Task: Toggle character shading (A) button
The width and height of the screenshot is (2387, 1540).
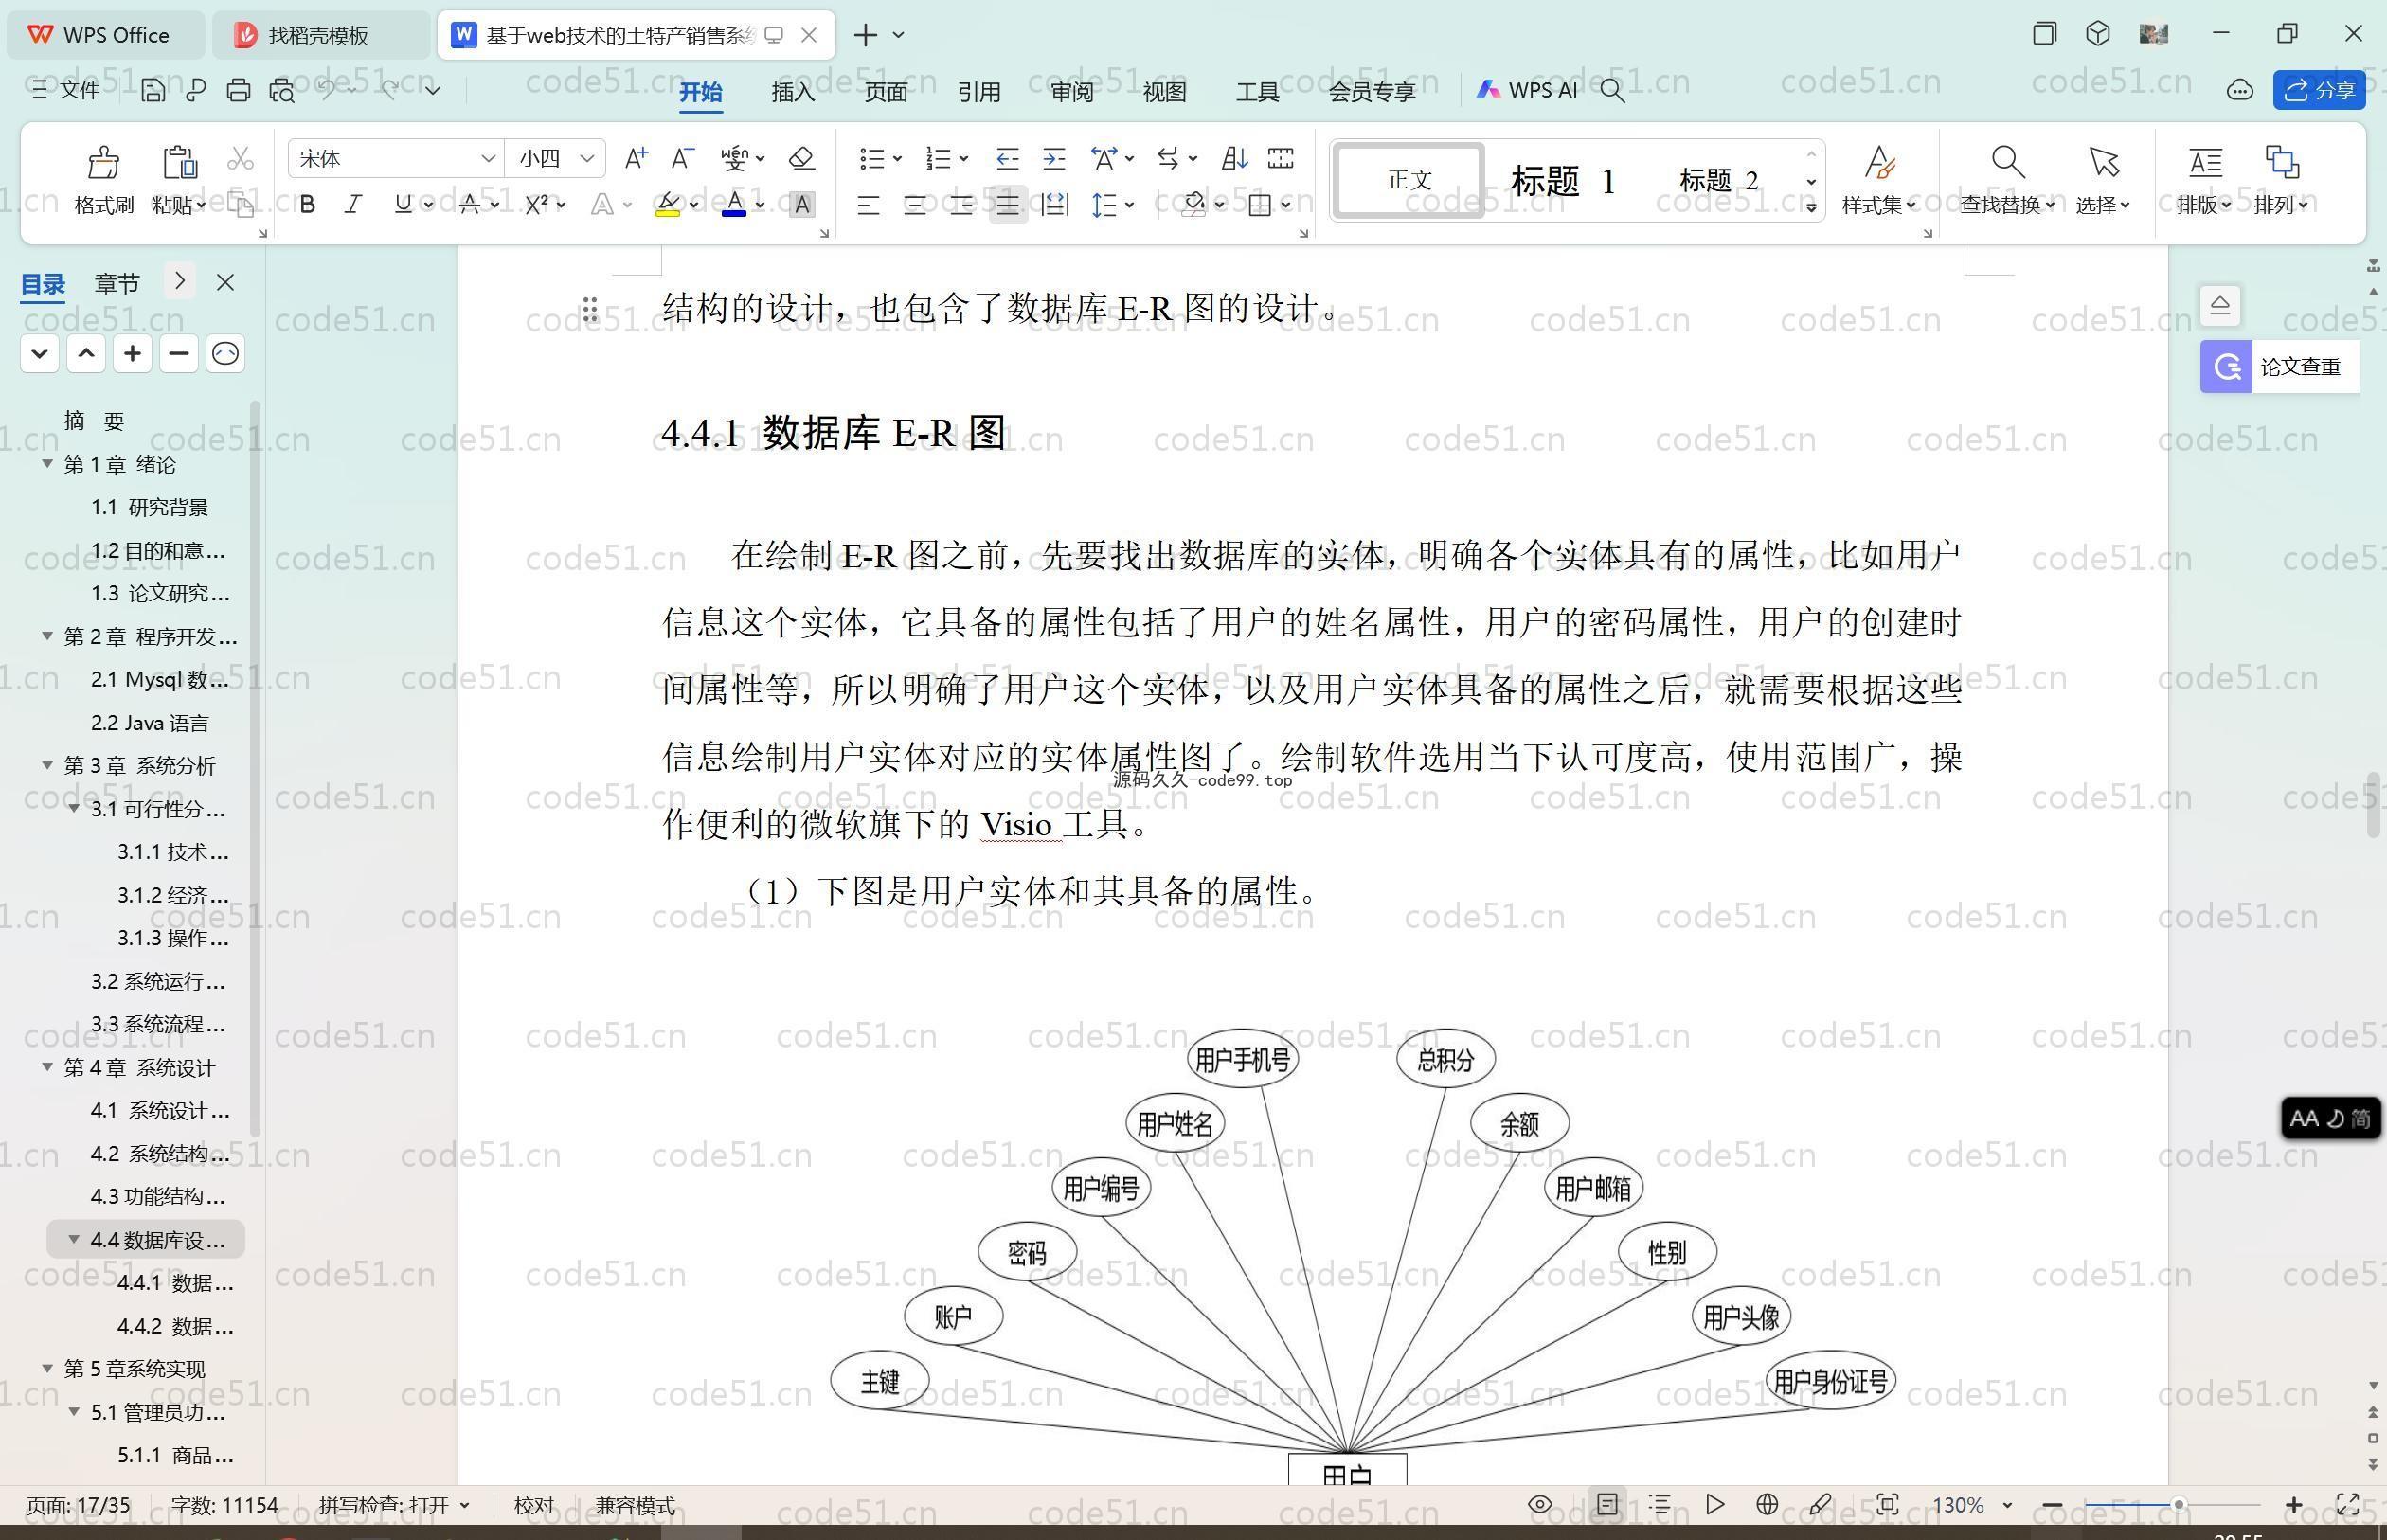Action: pyautogui.click(x=801, y=204)
